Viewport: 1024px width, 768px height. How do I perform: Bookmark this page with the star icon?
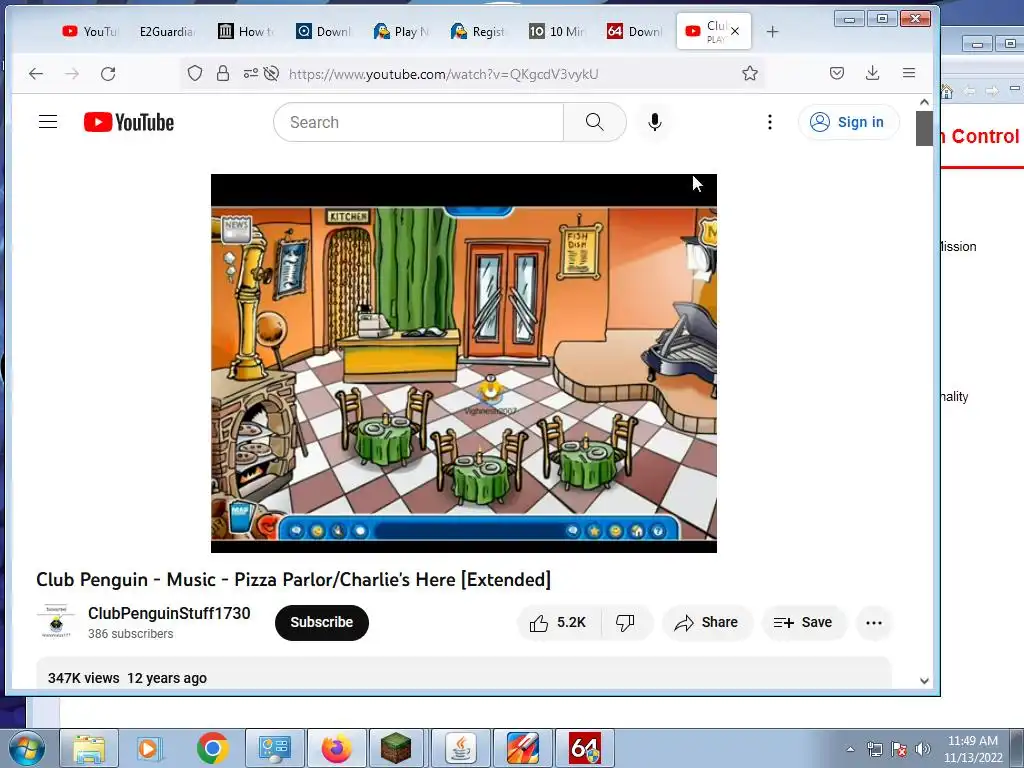[750, 73]
